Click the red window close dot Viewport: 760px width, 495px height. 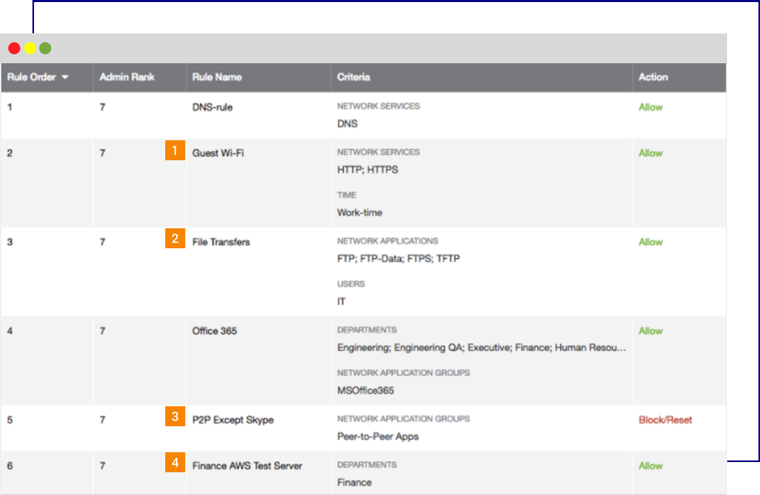[14, 48]
